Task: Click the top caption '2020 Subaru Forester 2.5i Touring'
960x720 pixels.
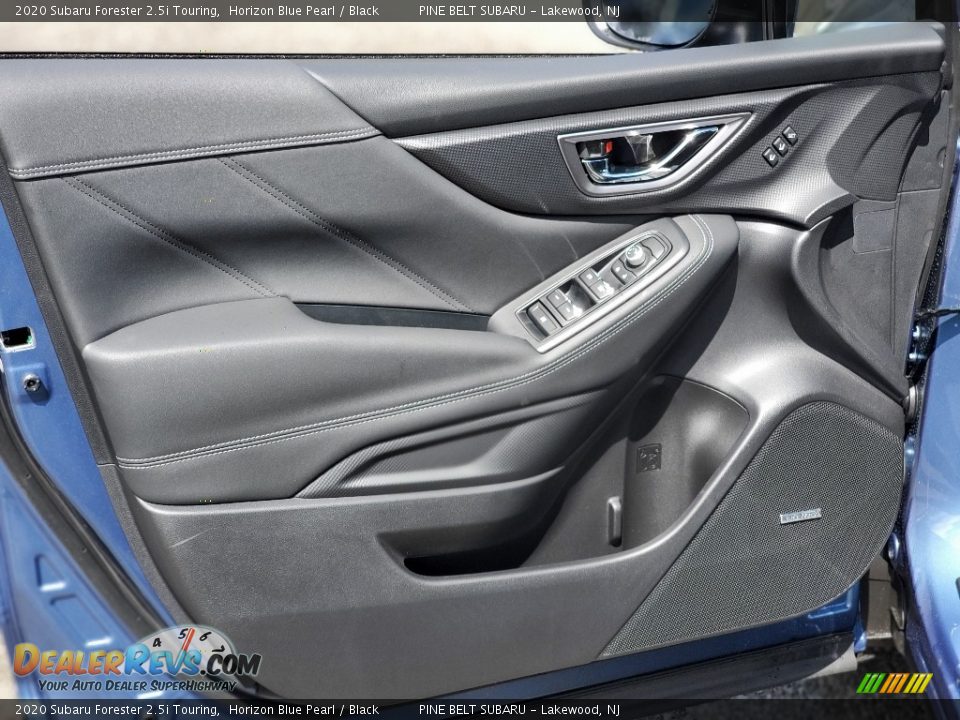Action: pyautogui.click(x=117, y=10)
